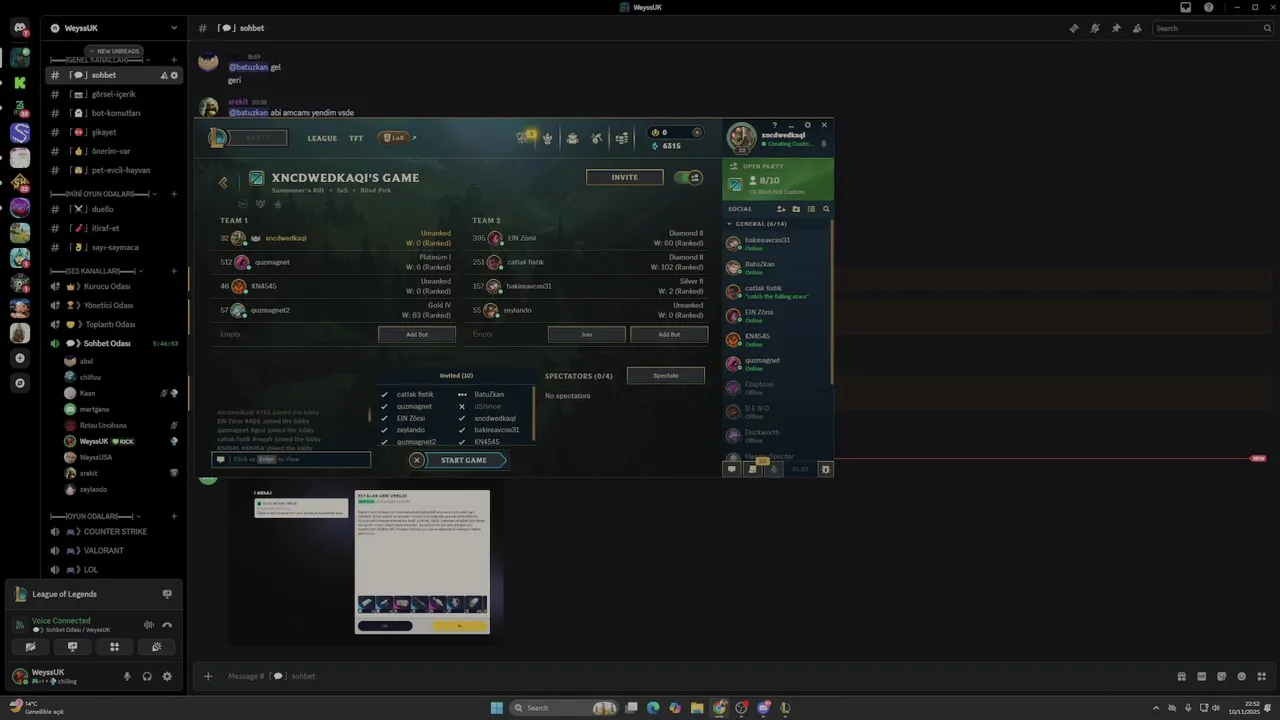Image resolution: width=1280 pixels, height=720 pixels.
Task: Open the enlarged League lobby image
Action: click(x=514, y=298)
